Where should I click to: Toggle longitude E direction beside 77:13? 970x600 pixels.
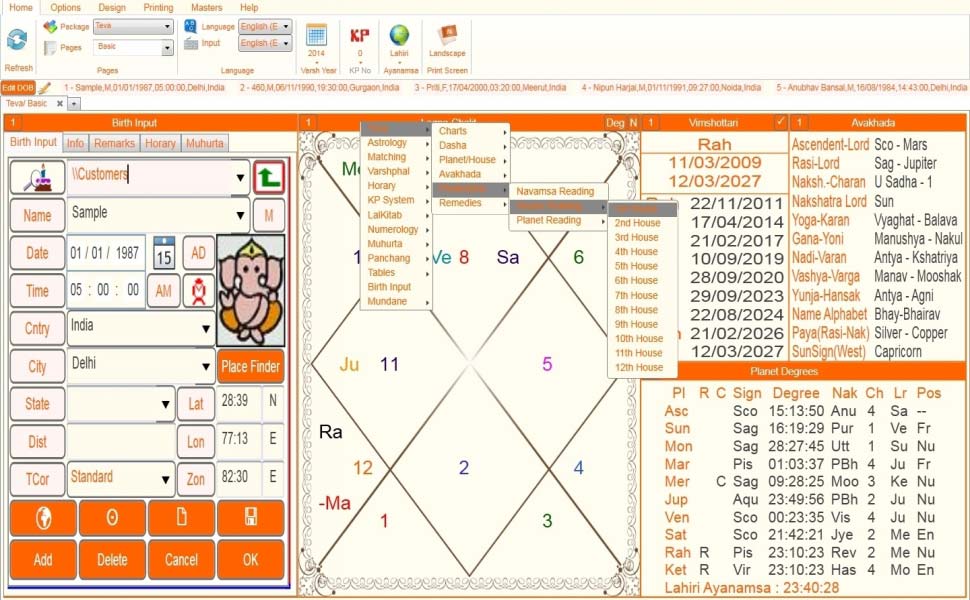click(273, 439)
